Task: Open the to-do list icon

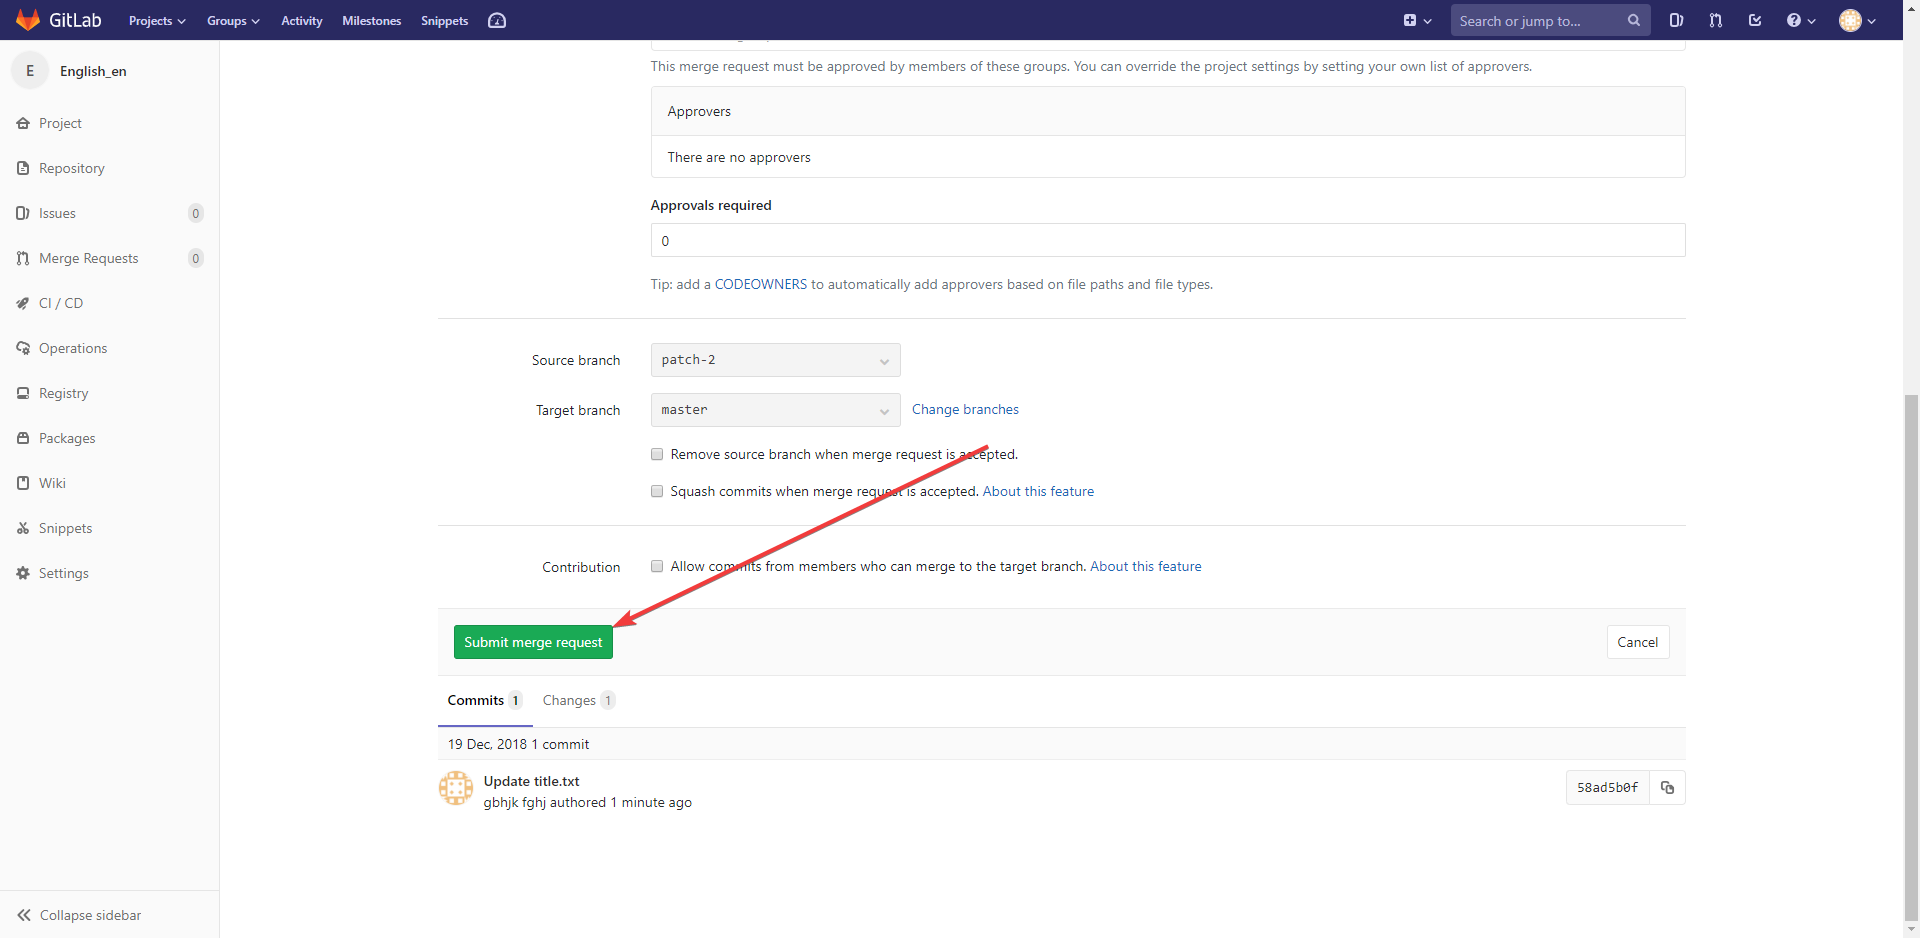Action: pyautogui.click(x=1755, y=20)
